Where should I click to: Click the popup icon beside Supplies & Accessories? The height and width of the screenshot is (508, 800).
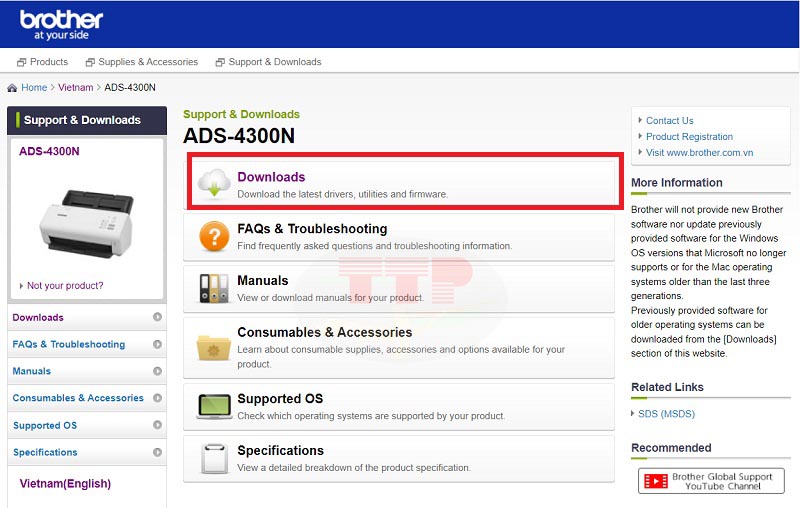click(90, 62)
